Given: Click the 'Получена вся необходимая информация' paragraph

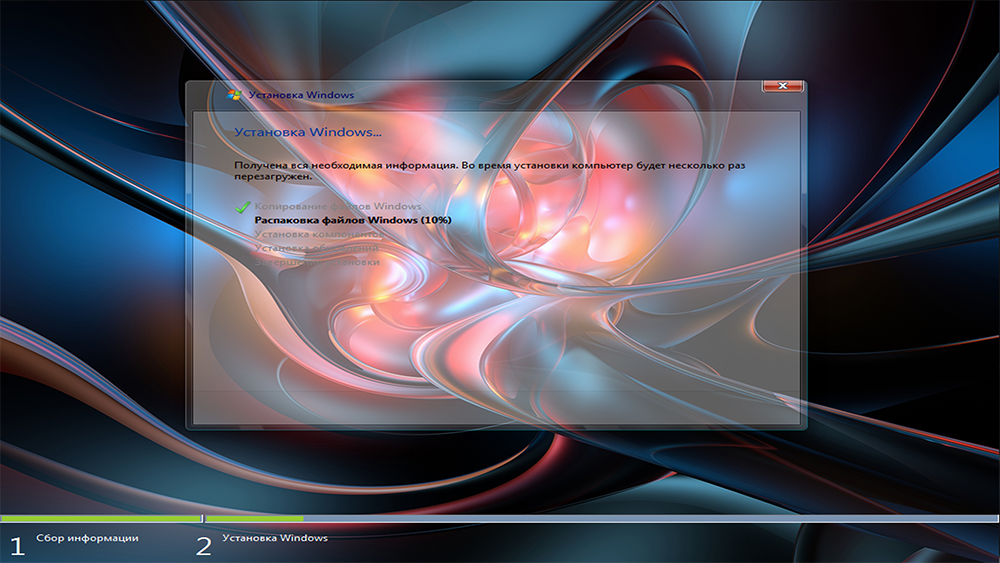Looking at the screenshot, I should tap(489, 170).
